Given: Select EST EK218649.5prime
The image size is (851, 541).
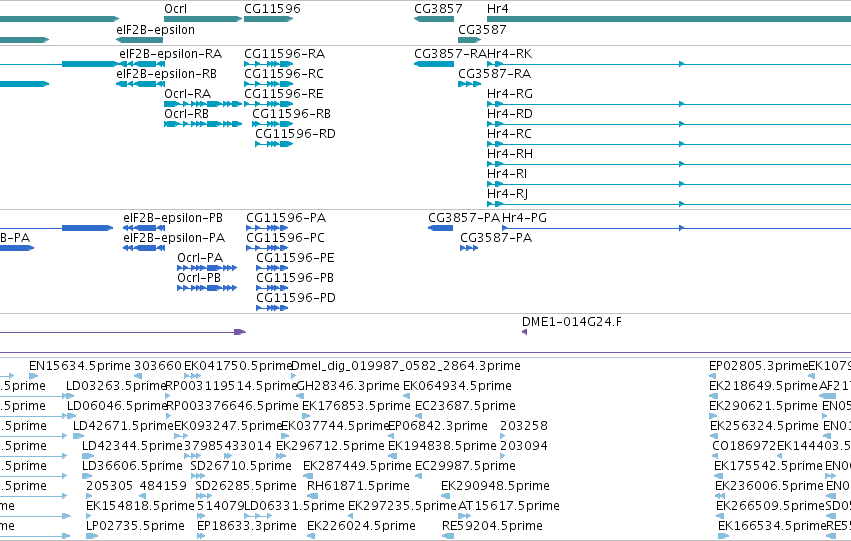Looking at the screenshot, I should 763,386.
